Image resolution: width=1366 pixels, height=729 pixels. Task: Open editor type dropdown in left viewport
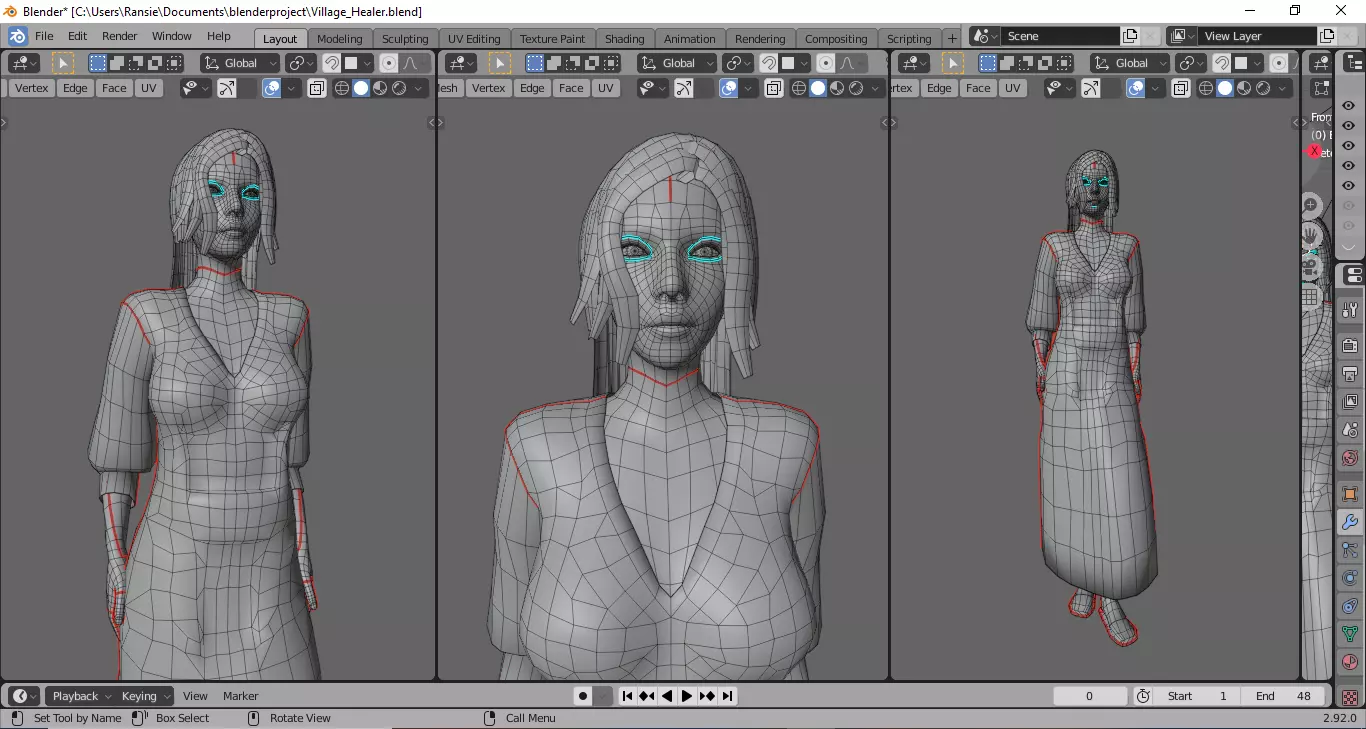(x=24, y=63)
